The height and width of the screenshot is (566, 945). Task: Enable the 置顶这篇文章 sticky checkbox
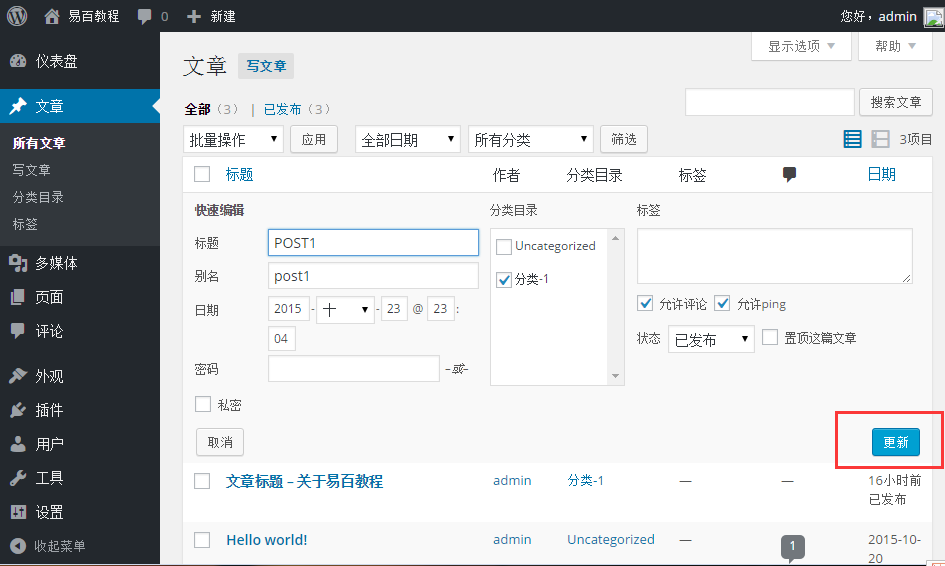pos(770,338)
